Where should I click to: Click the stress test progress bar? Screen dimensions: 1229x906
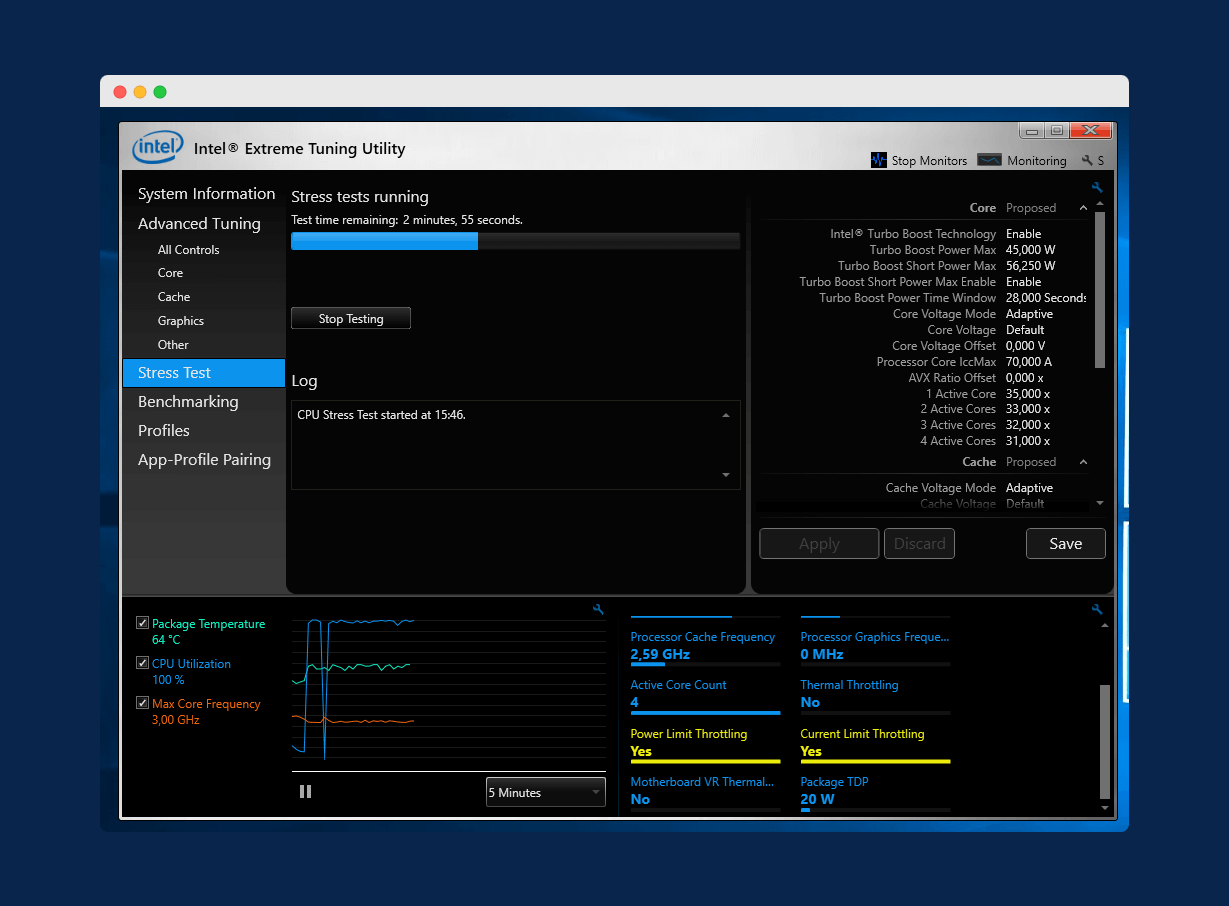click(515, 241)
